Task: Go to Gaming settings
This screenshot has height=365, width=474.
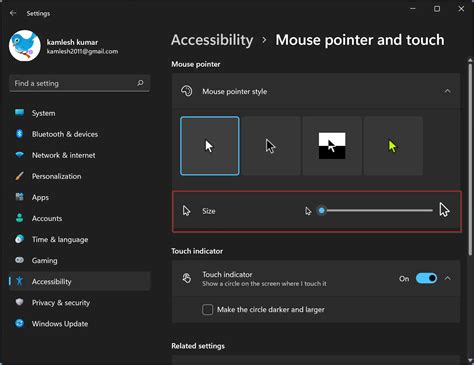Action: (80, 260)
